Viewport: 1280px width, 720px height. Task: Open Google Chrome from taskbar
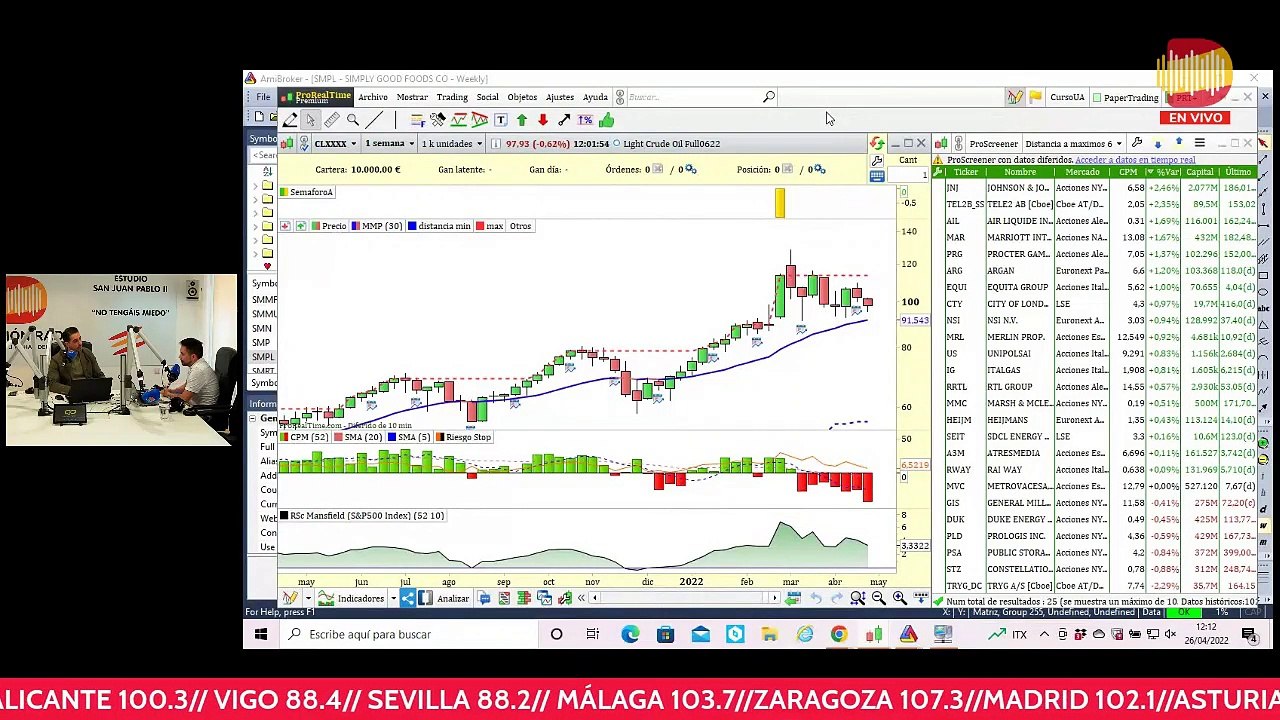point(839,634)
